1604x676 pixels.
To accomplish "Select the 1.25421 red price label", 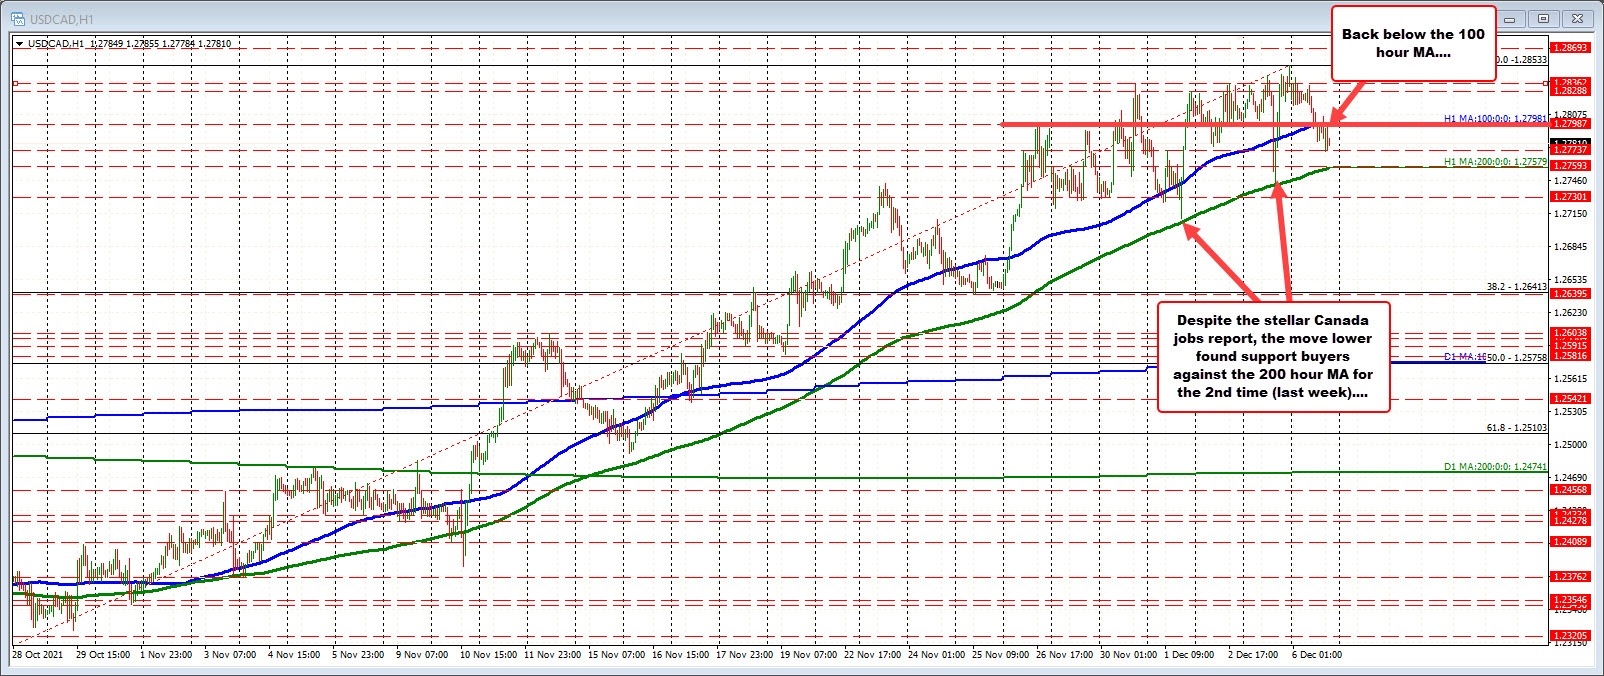I will click(x=1570, y=398).
